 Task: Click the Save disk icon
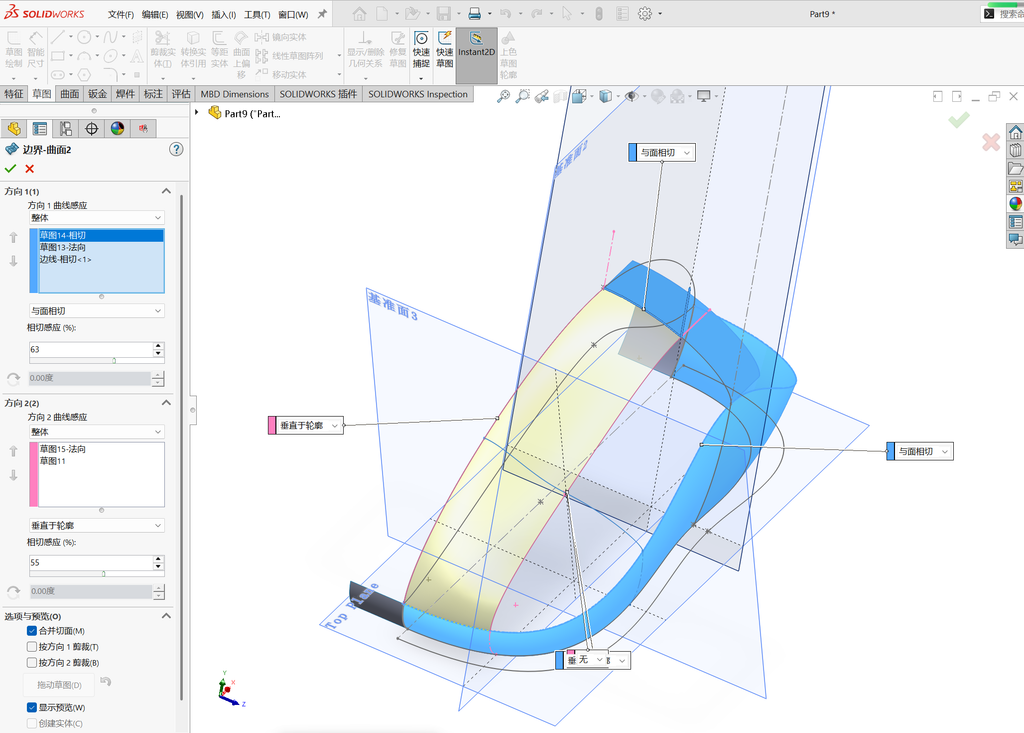click(443, 13)
